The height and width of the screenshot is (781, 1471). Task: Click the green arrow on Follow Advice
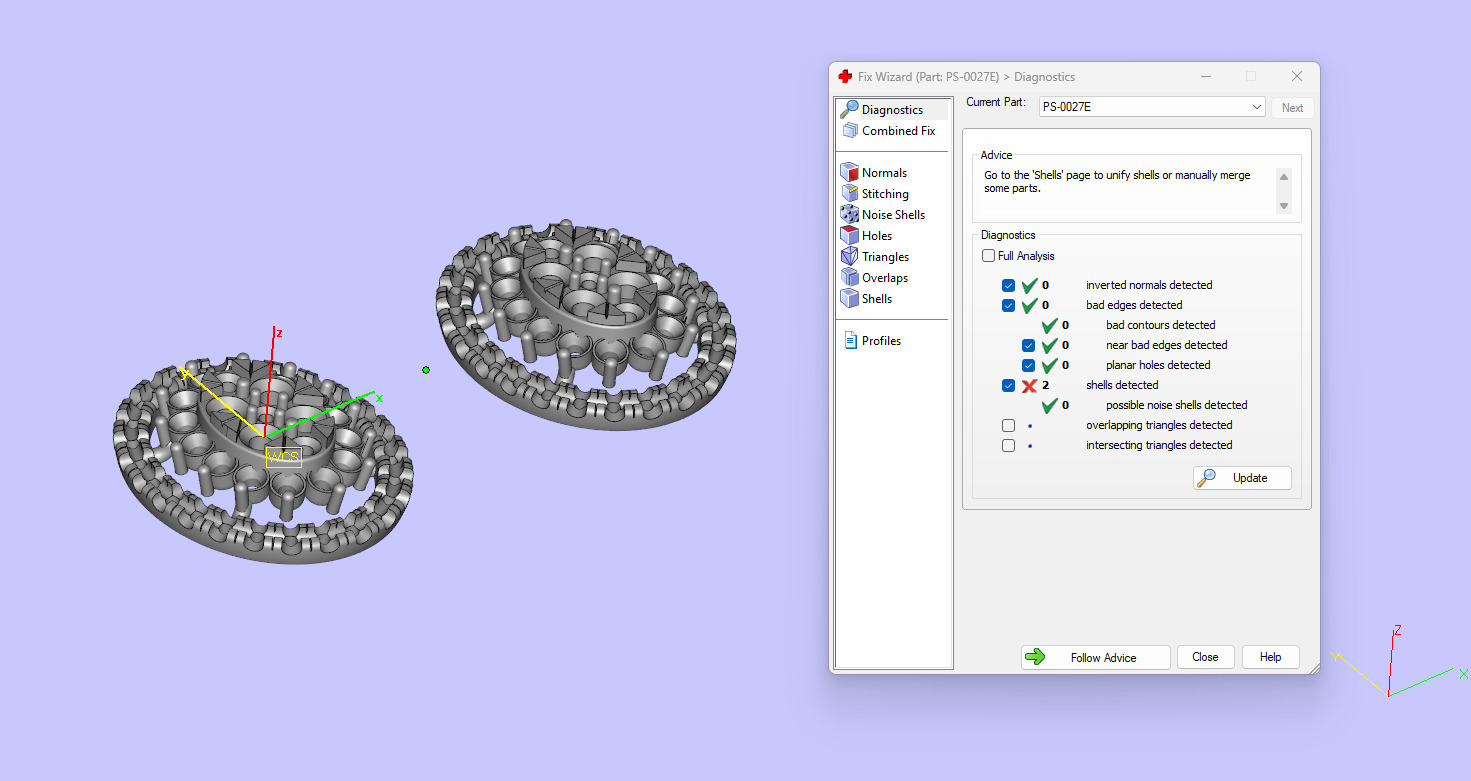coord(1036,657)
